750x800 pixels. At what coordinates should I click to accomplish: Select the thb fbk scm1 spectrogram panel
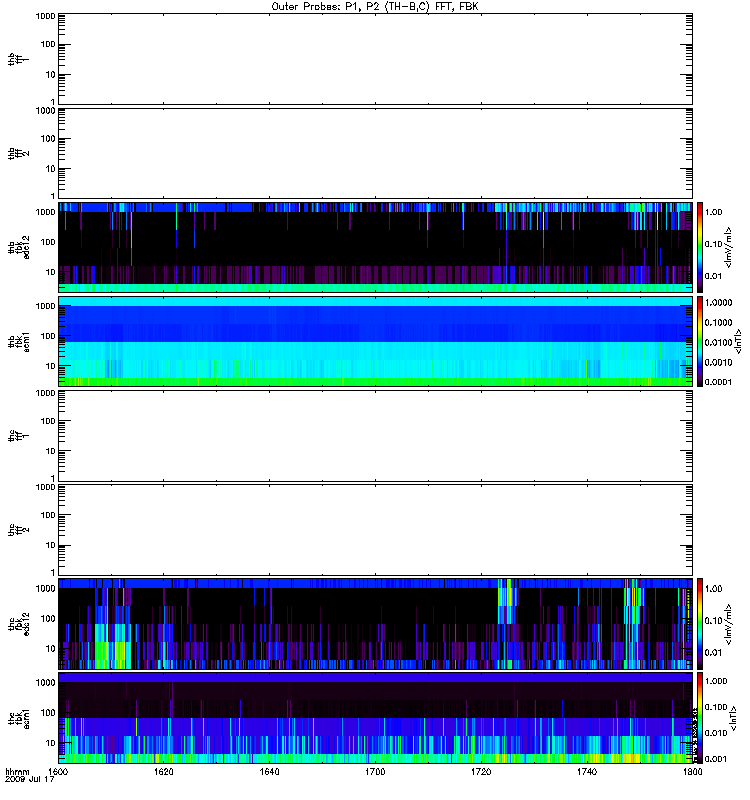(x=376, y=341)
